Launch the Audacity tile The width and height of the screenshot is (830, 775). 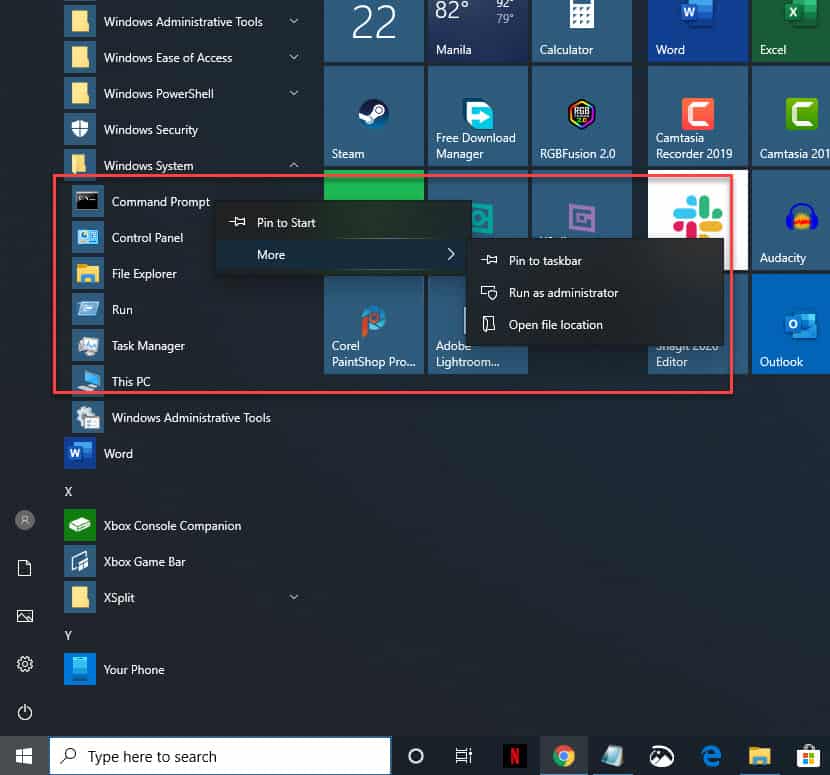791,220
